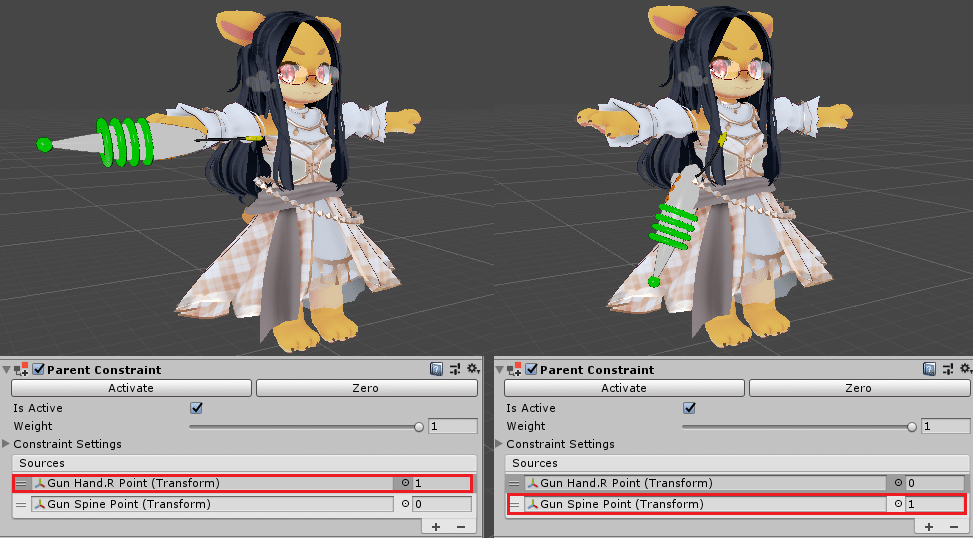Add a source with plus button, right inspector
973x538 pixels.
pyautogui.click(x=929, y=527)
